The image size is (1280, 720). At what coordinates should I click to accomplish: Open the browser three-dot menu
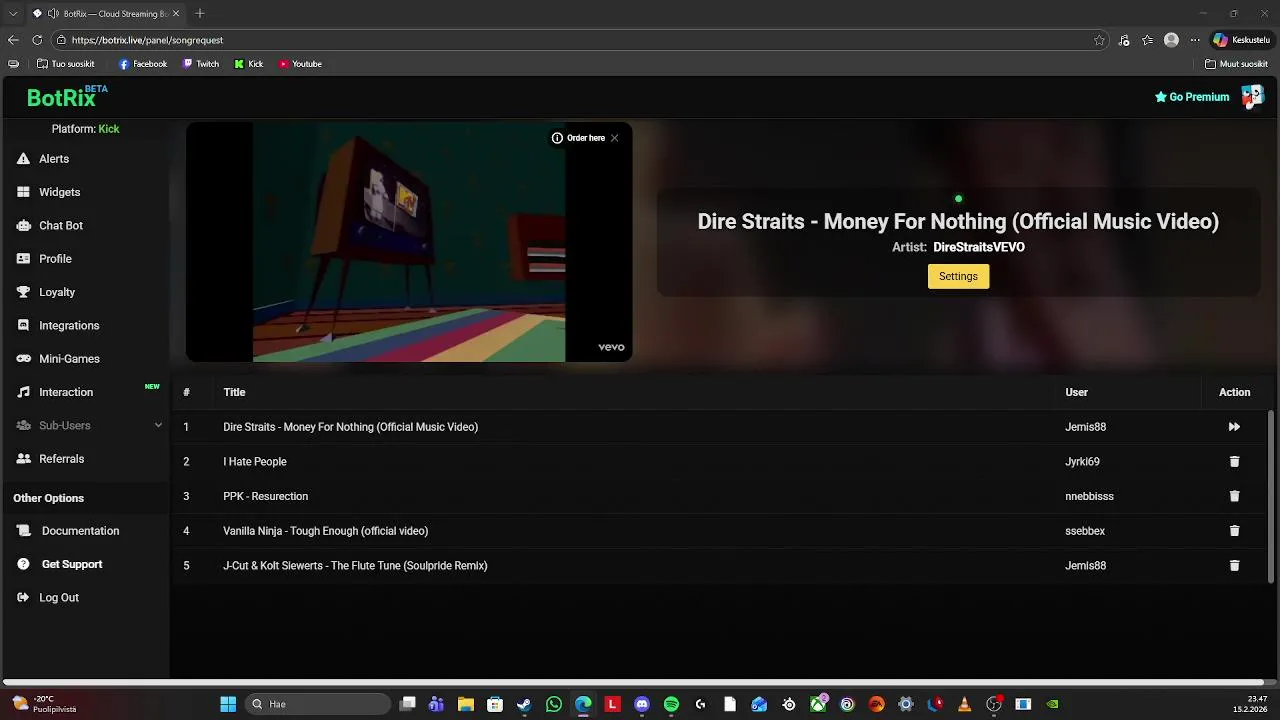click(x=1194, y=40)
